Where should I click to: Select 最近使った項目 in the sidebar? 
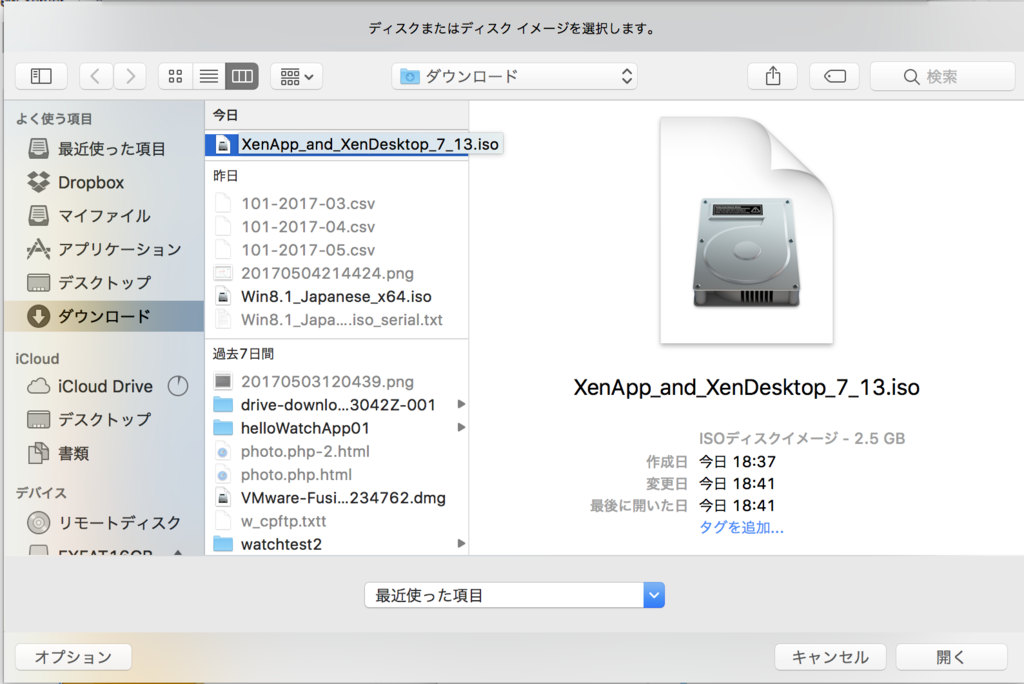coord(104,149)
